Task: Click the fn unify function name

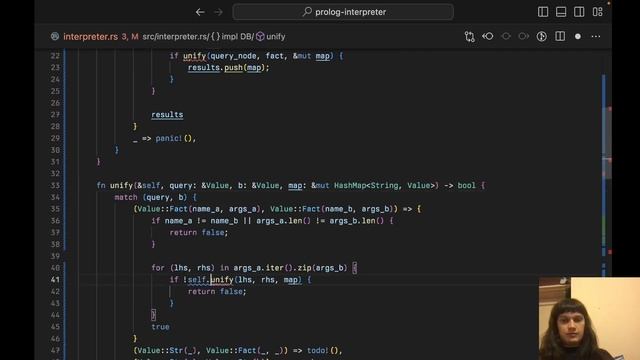Action: [x=122, y=186]
